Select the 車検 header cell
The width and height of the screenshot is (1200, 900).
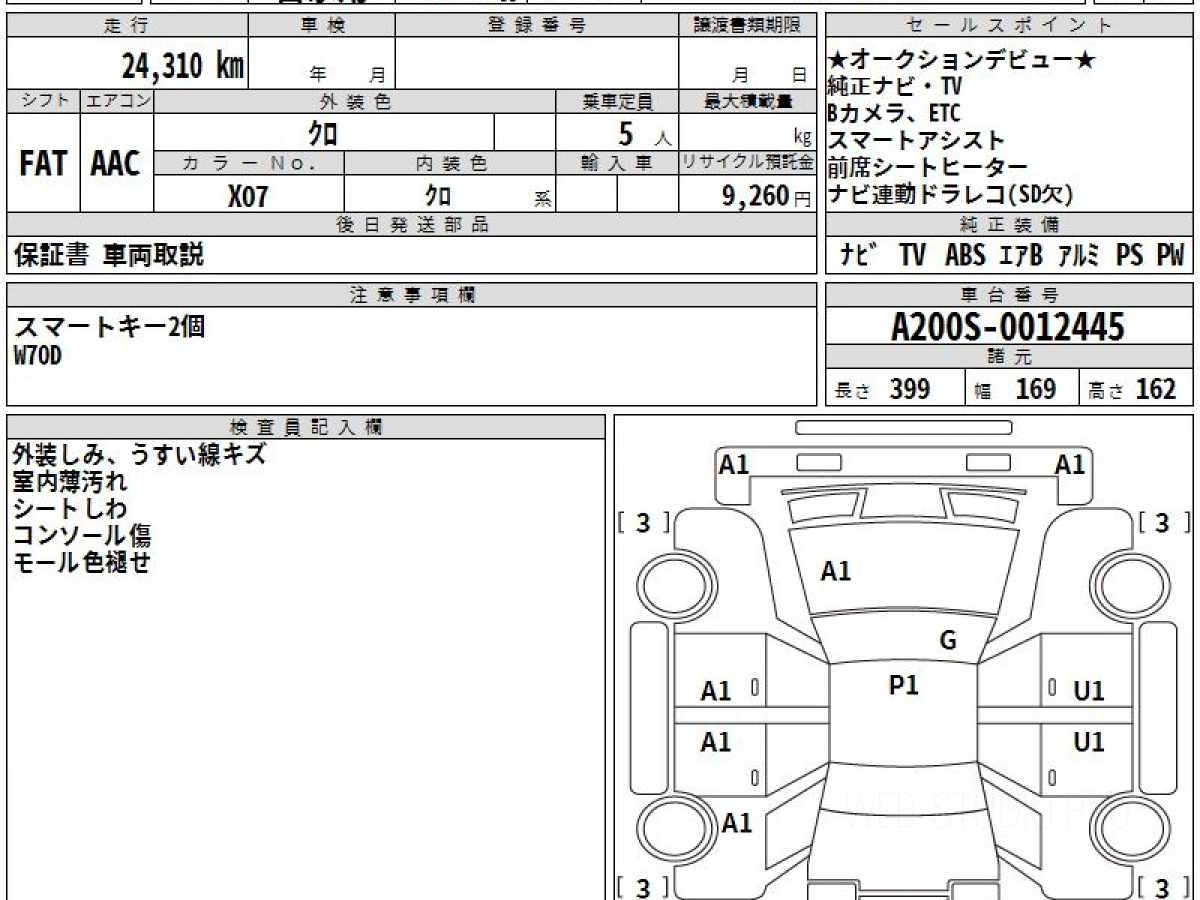(322, 26)
